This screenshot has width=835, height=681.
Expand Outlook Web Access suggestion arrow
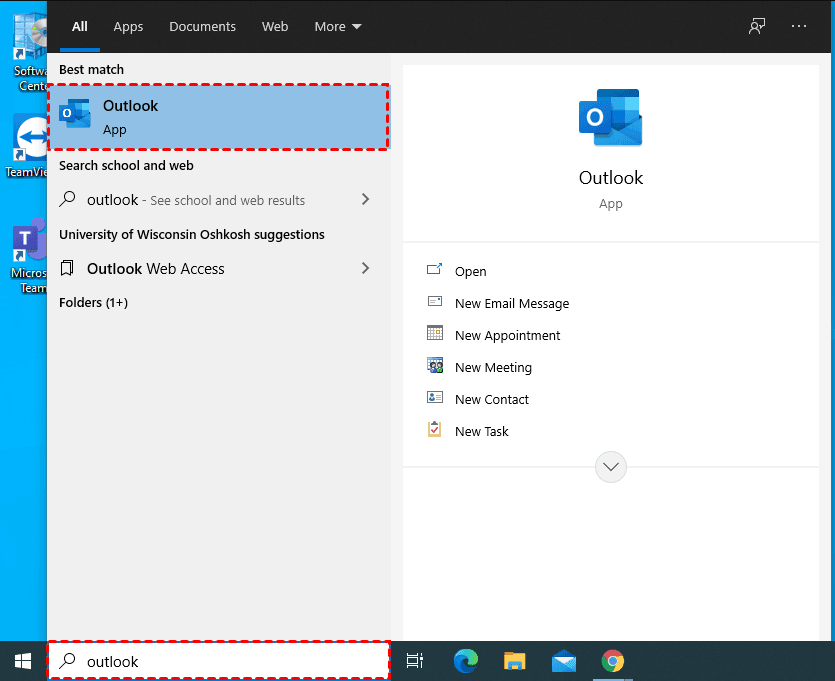(365, 268)
